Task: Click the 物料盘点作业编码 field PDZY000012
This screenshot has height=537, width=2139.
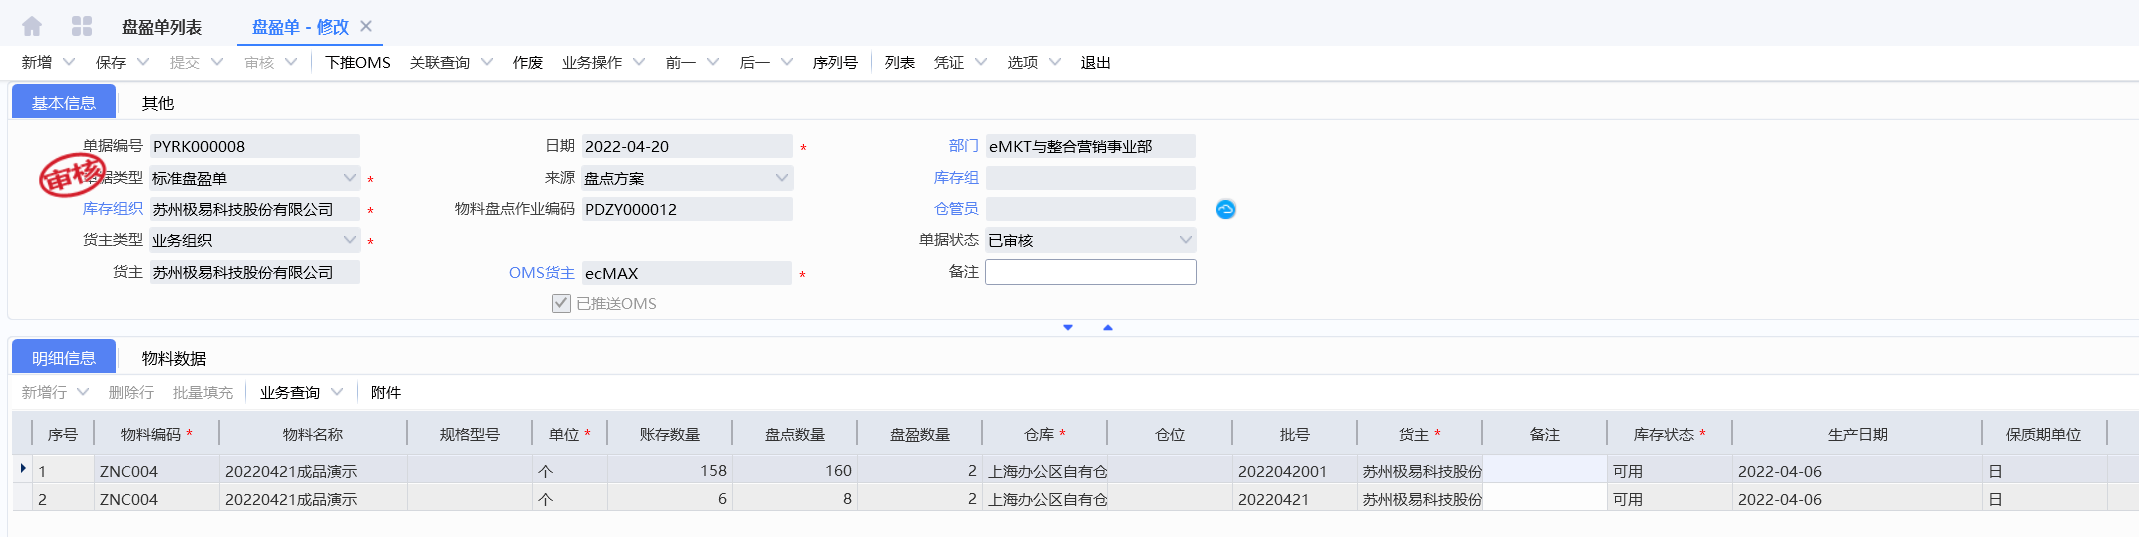Action: (687, 209)
